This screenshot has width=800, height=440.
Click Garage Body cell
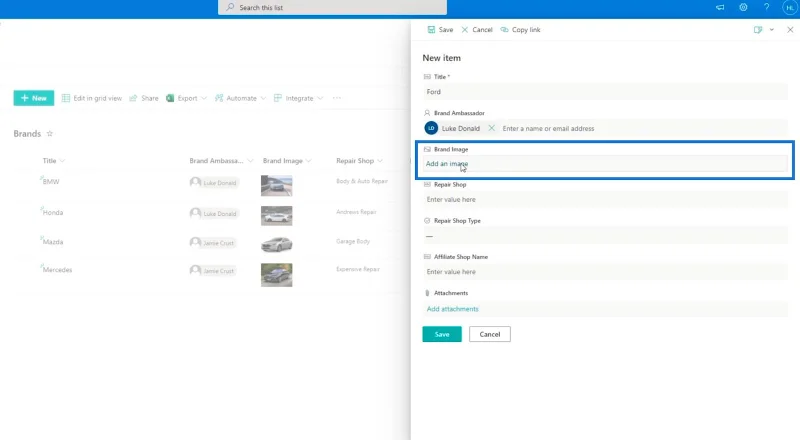click(x=353, y=241)
